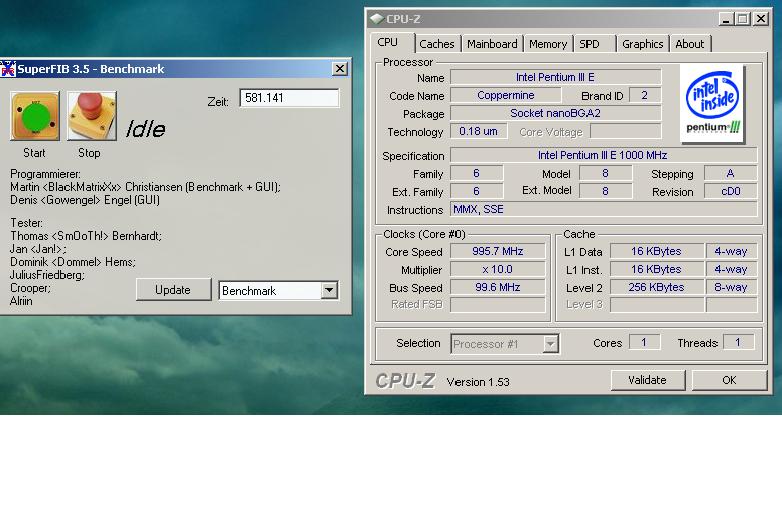Click the green Start button in SuperFIB

[35, 116]
